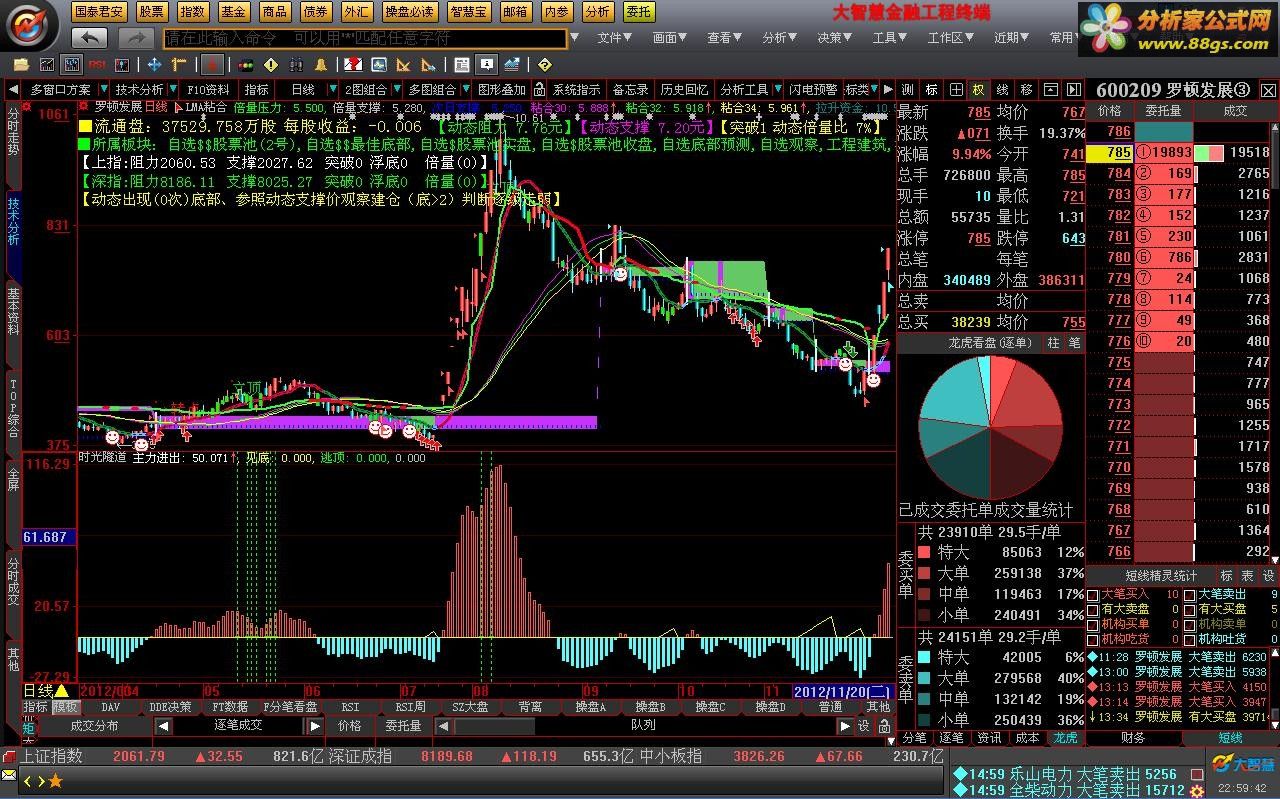Click the envelope icon in the status bar

click(9, 775)
